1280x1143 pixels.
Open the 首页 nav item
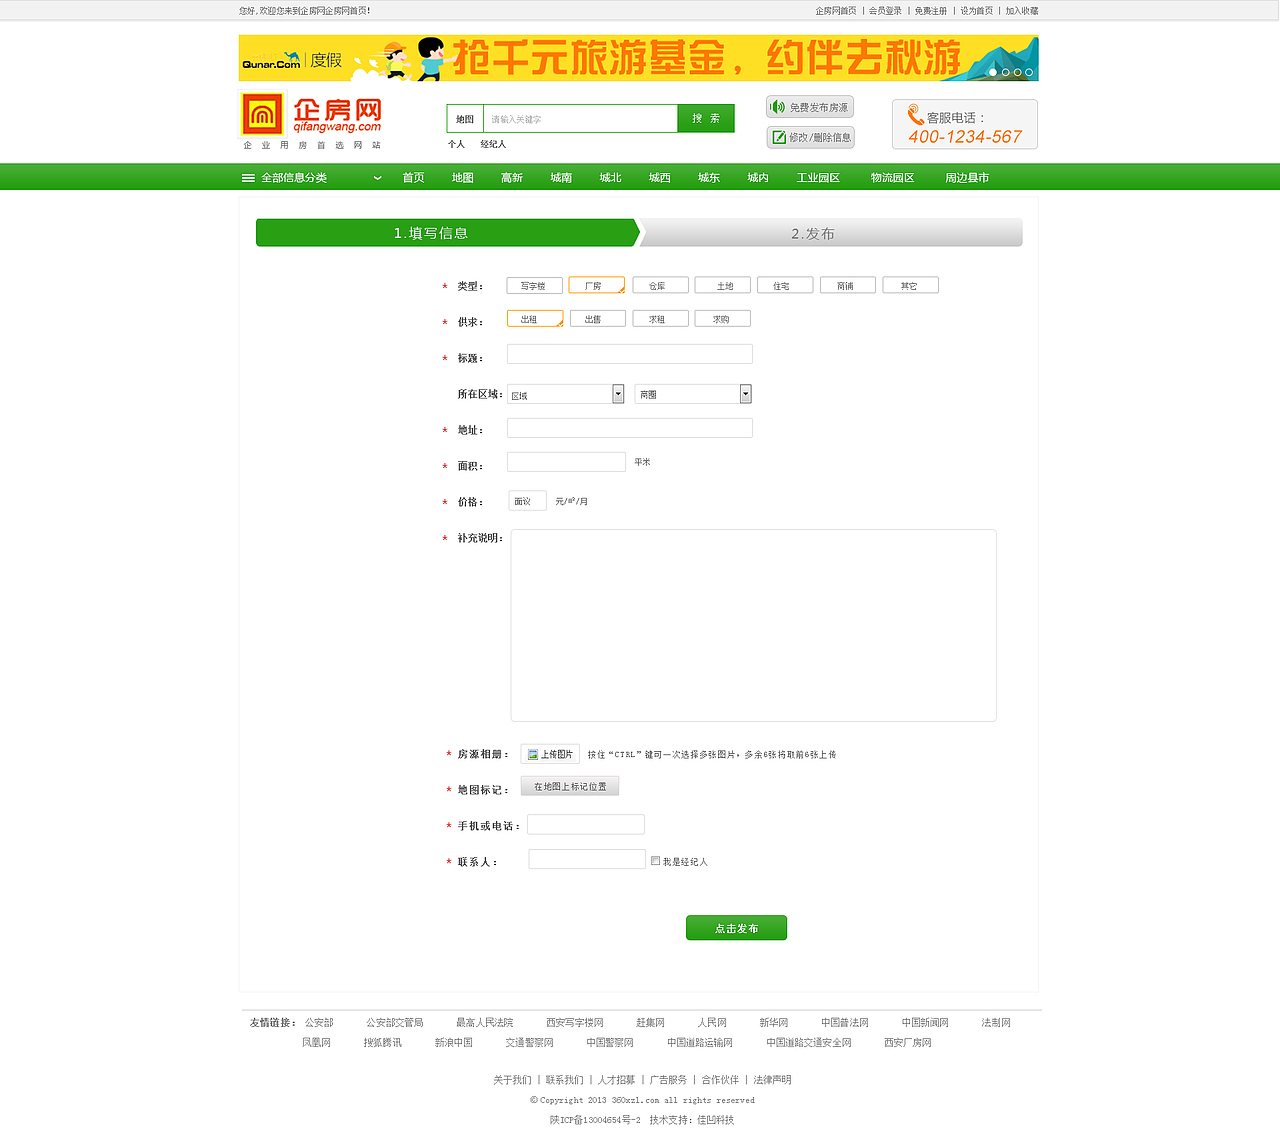point(413,178)
